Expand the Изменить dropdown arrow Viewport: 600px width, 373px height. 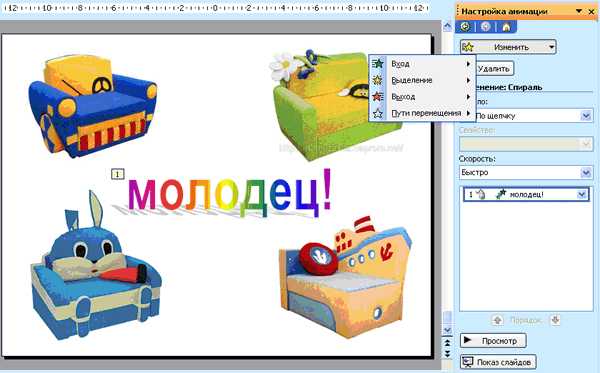551,47
